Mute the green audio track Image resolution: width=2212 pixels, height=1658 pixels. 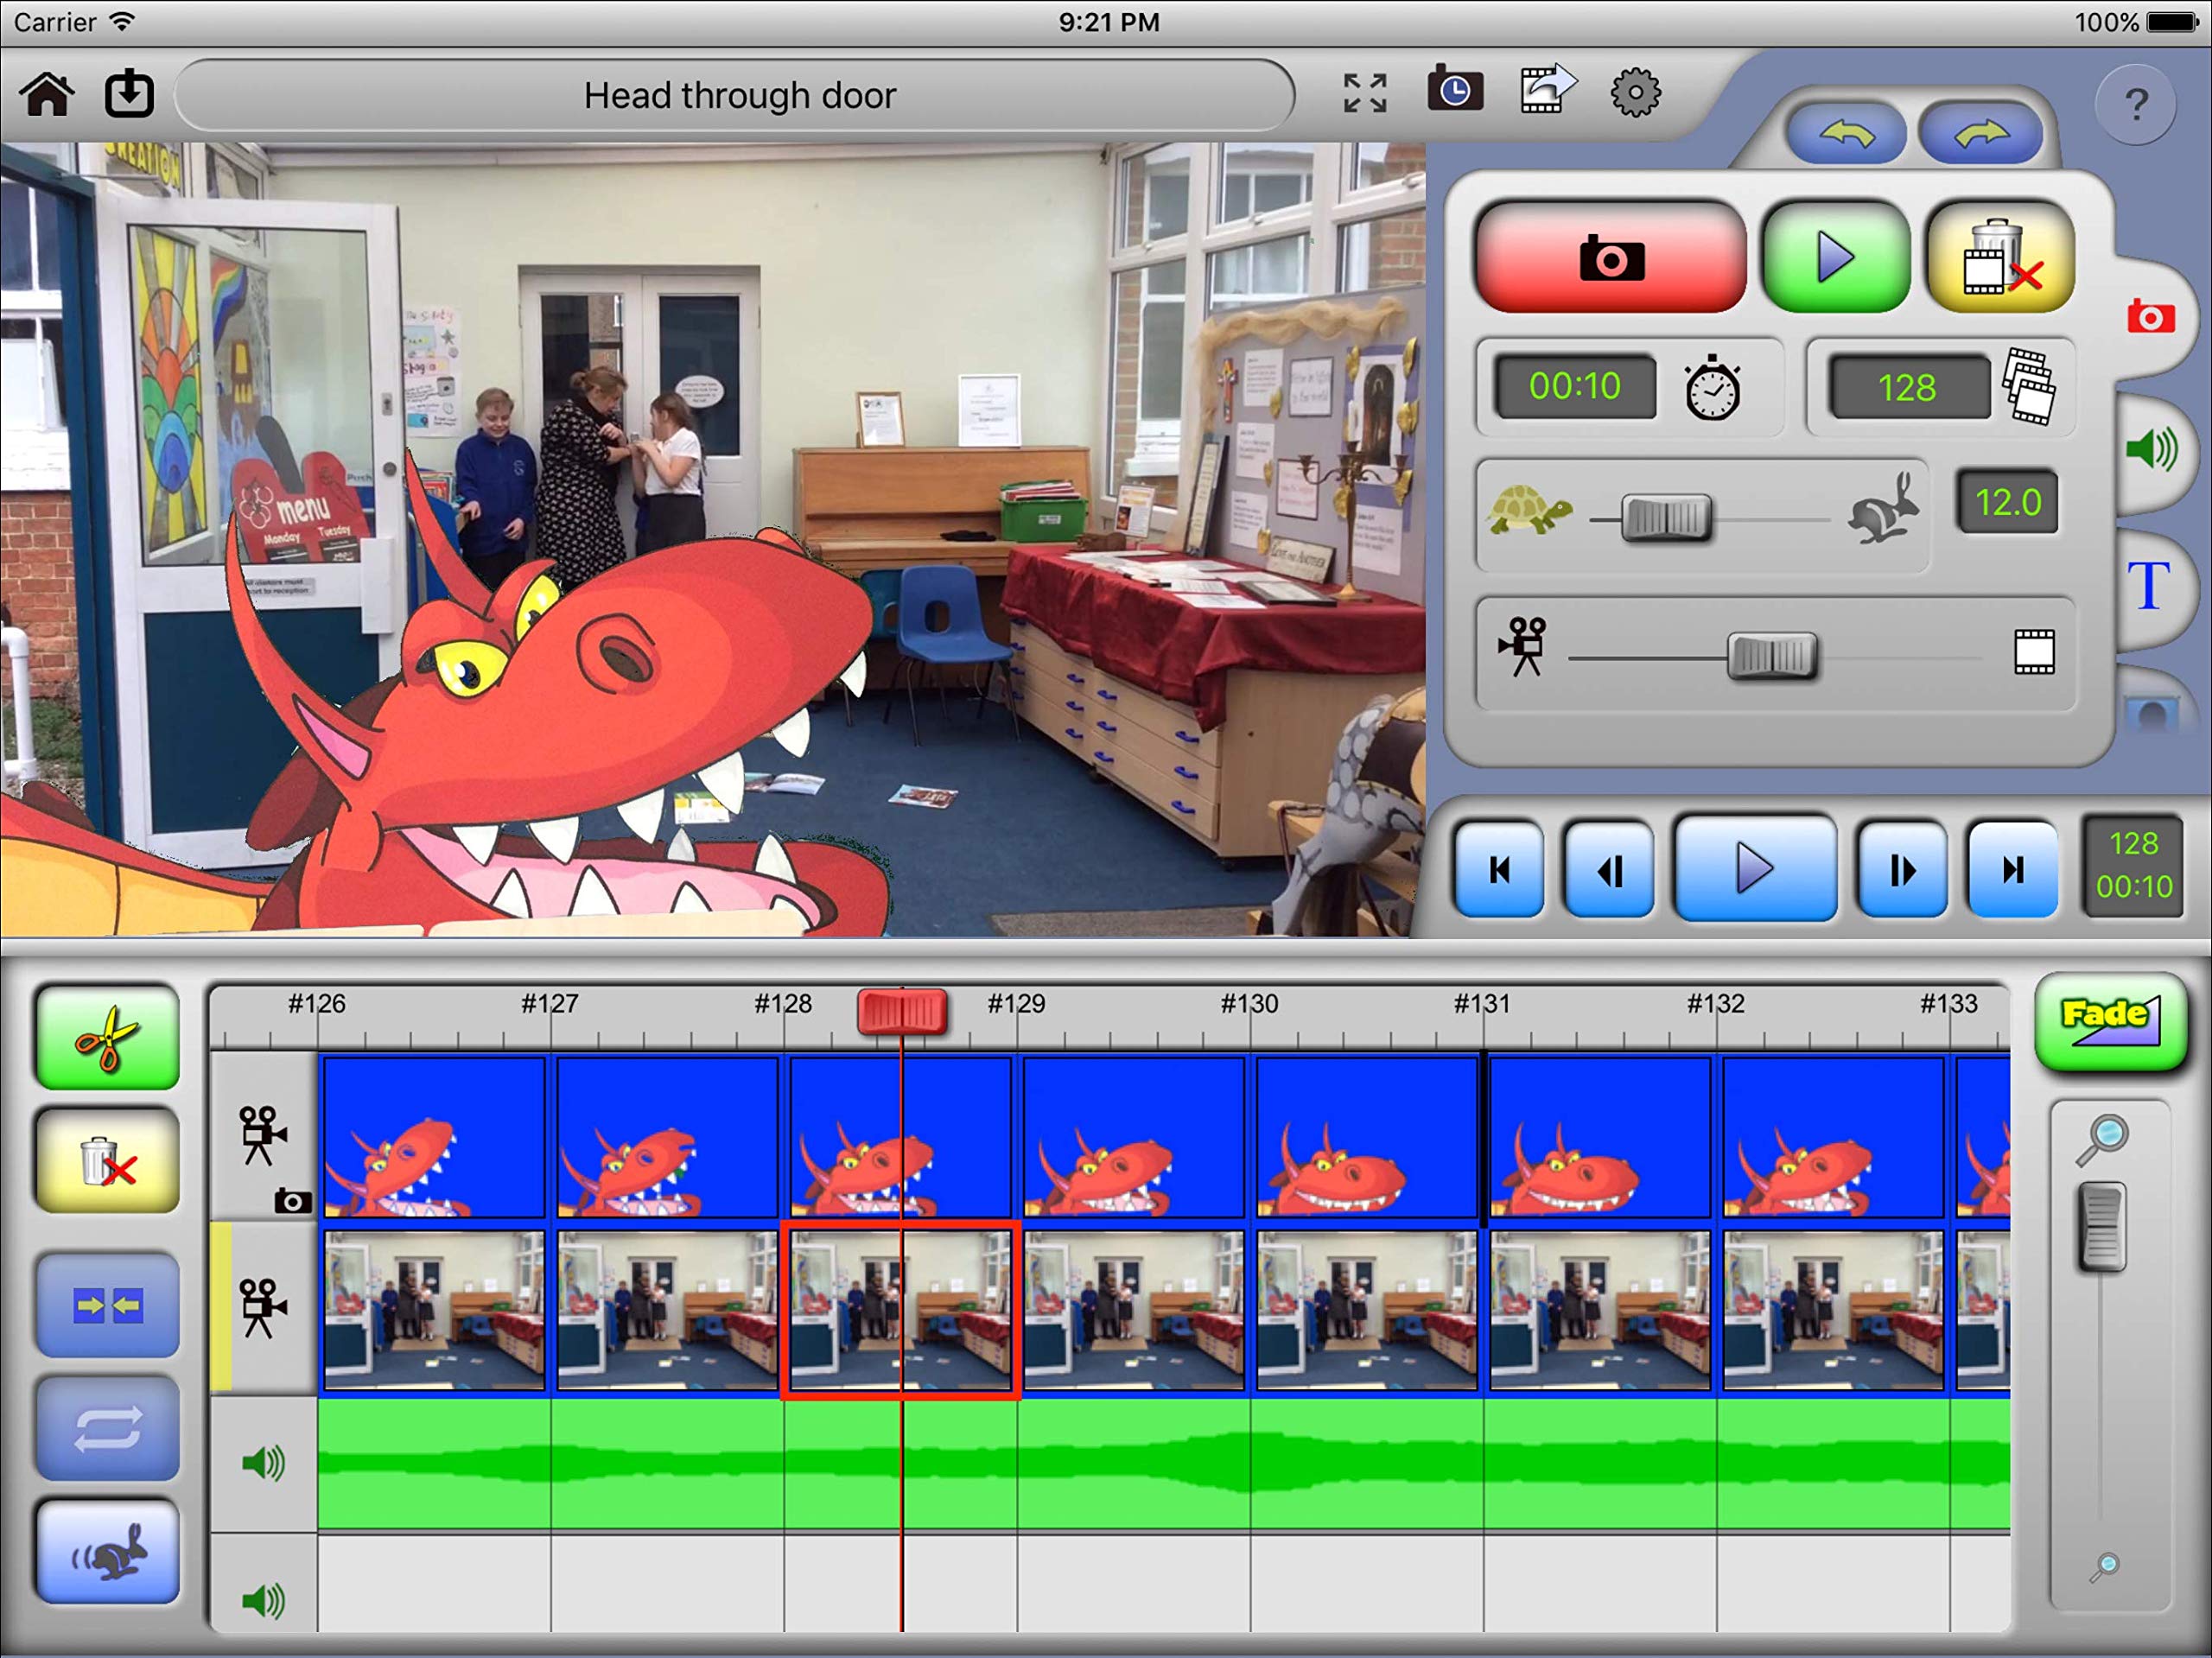coord(263,1464)
